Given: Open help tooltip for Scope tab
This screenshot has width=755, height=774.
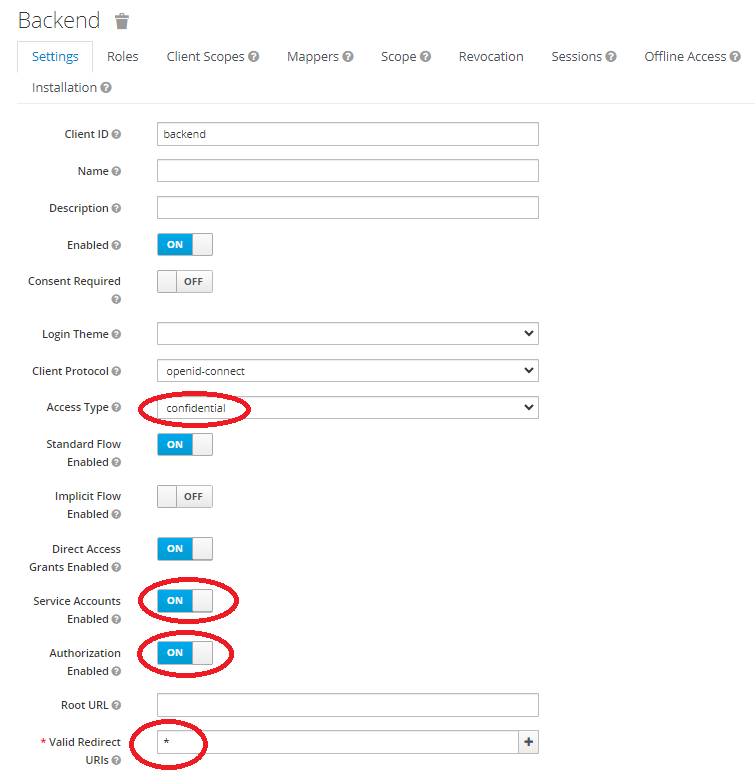Looking at the screenshot, I should [425, 57].
